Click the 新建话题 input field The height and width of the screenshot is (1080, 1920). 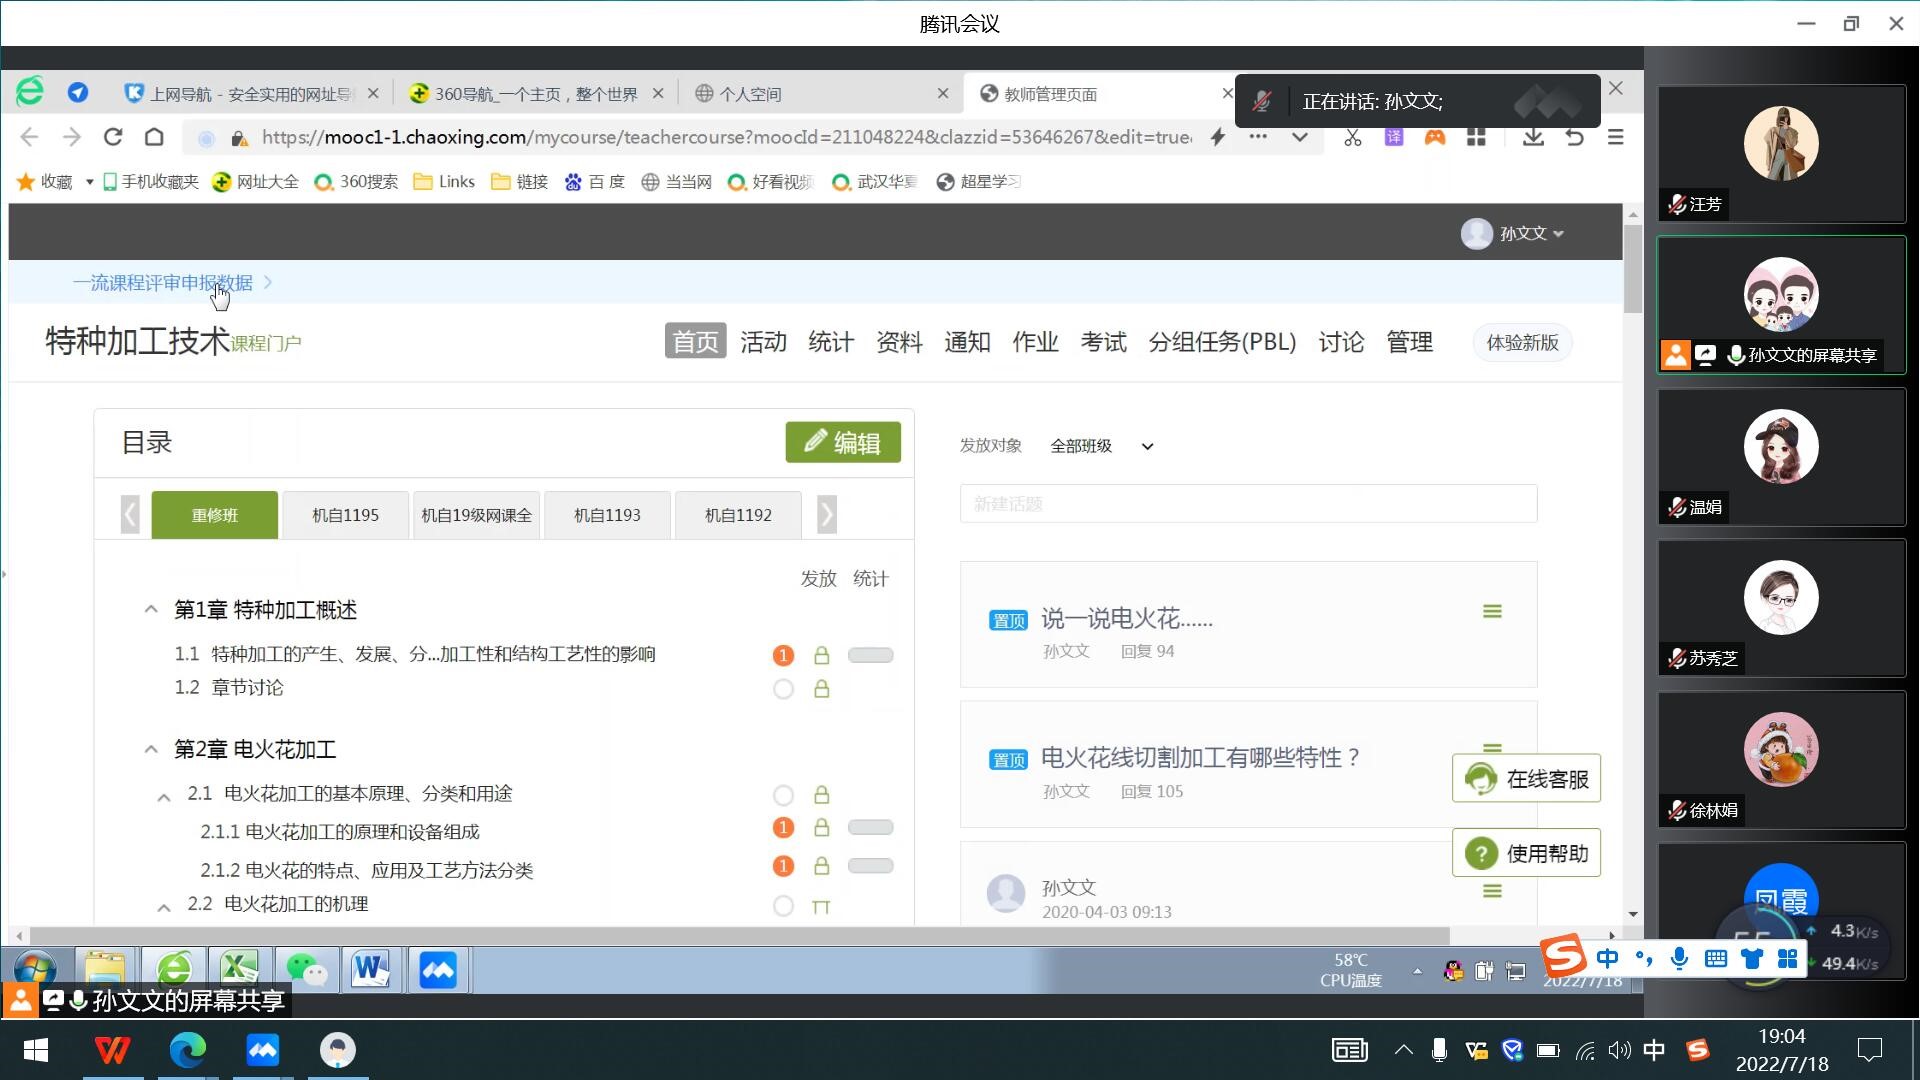click(x=1247, y=504)
